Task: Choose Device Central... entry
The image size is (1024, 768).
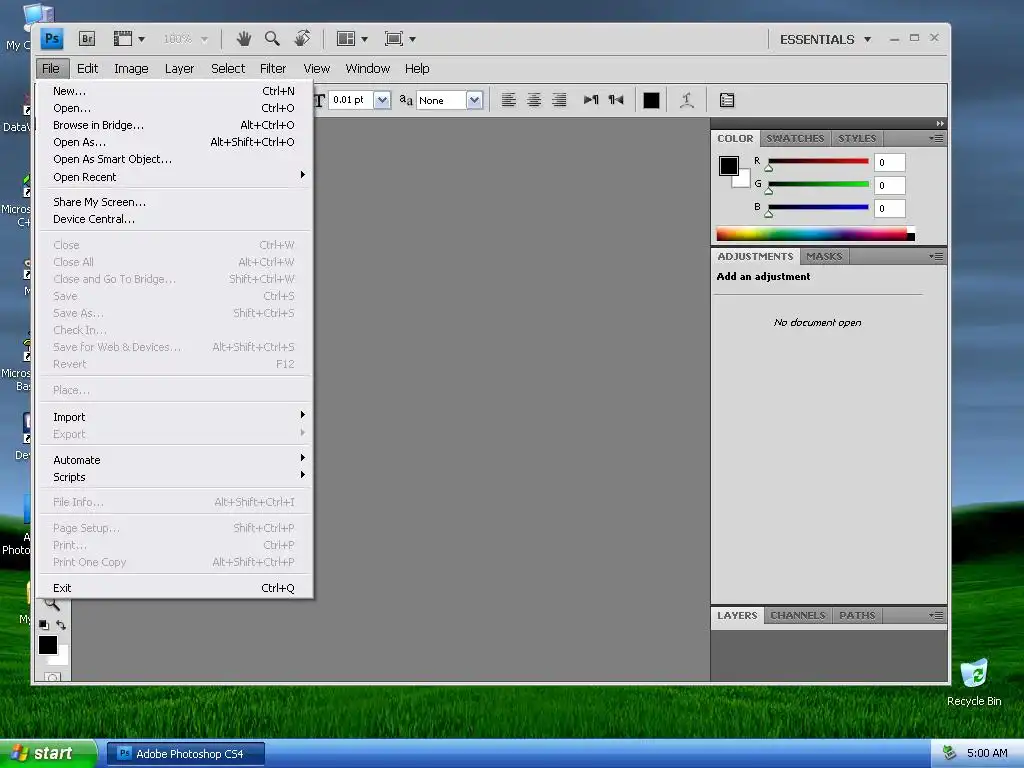Action: click(174, 219)
